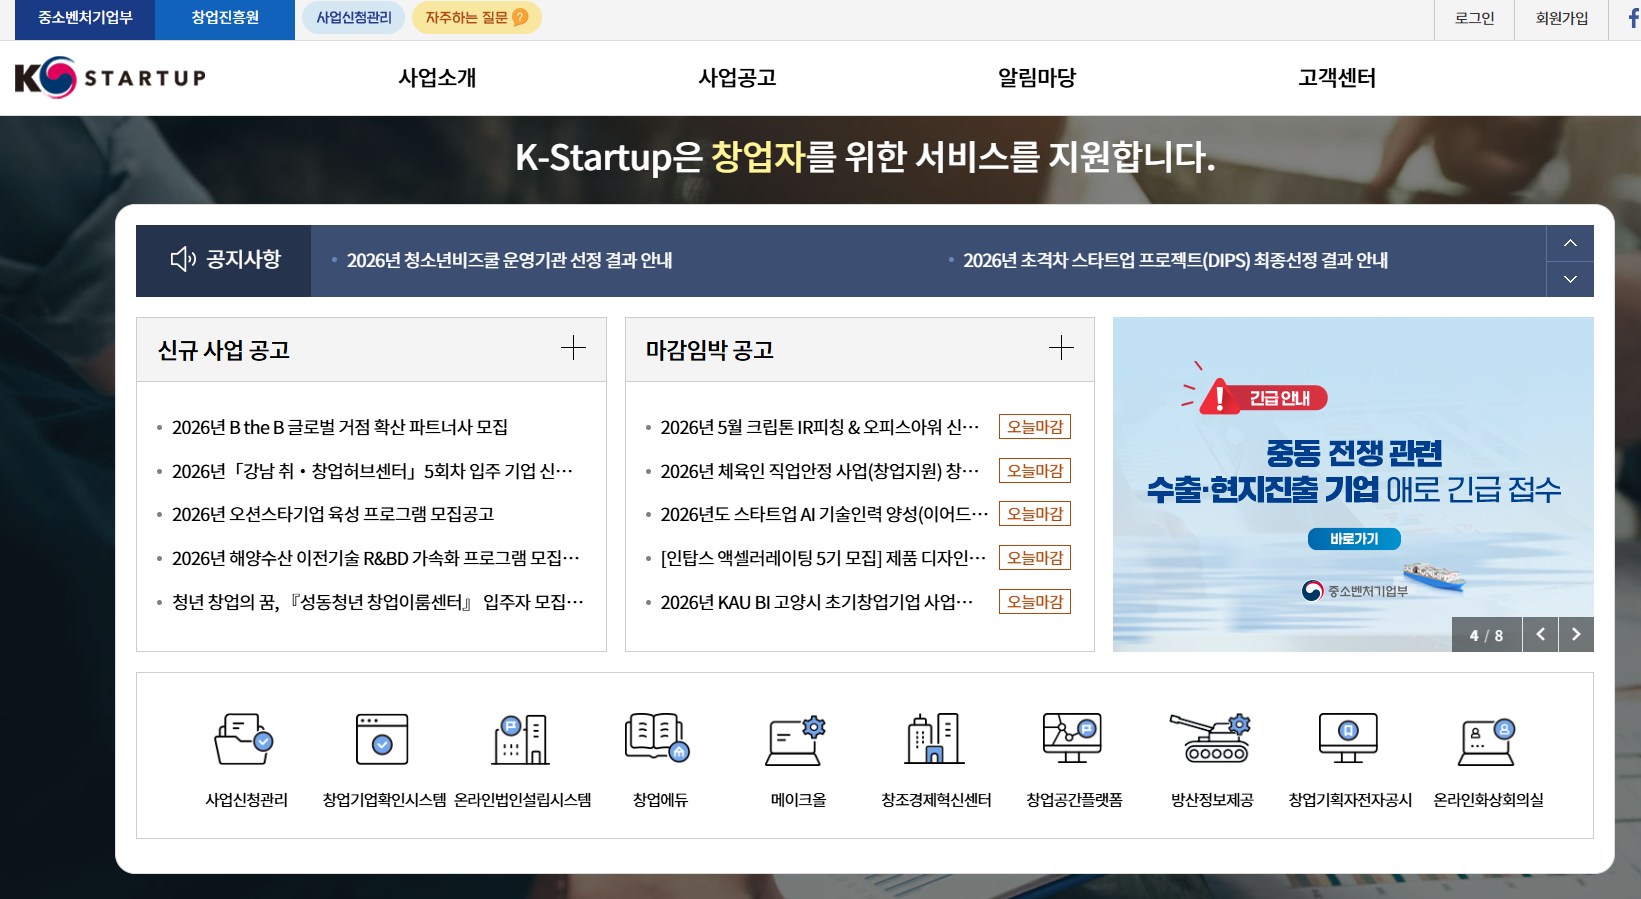Open 2026년 KAU BI 고양시 announcement

click(x=817, y=602)
